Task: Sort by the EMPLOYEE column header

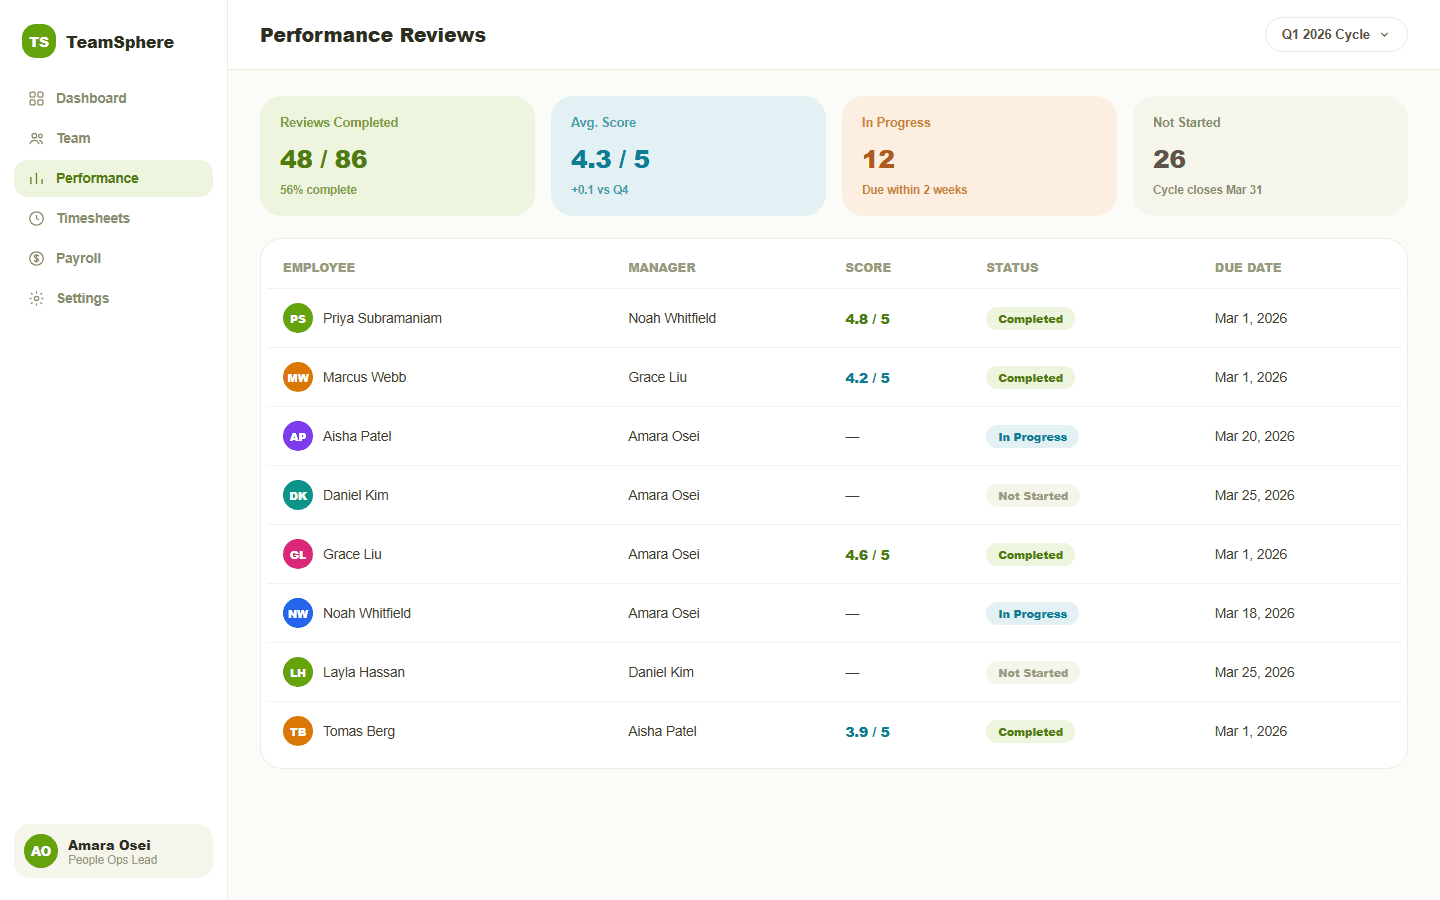Action: click(x=319, y=267)
